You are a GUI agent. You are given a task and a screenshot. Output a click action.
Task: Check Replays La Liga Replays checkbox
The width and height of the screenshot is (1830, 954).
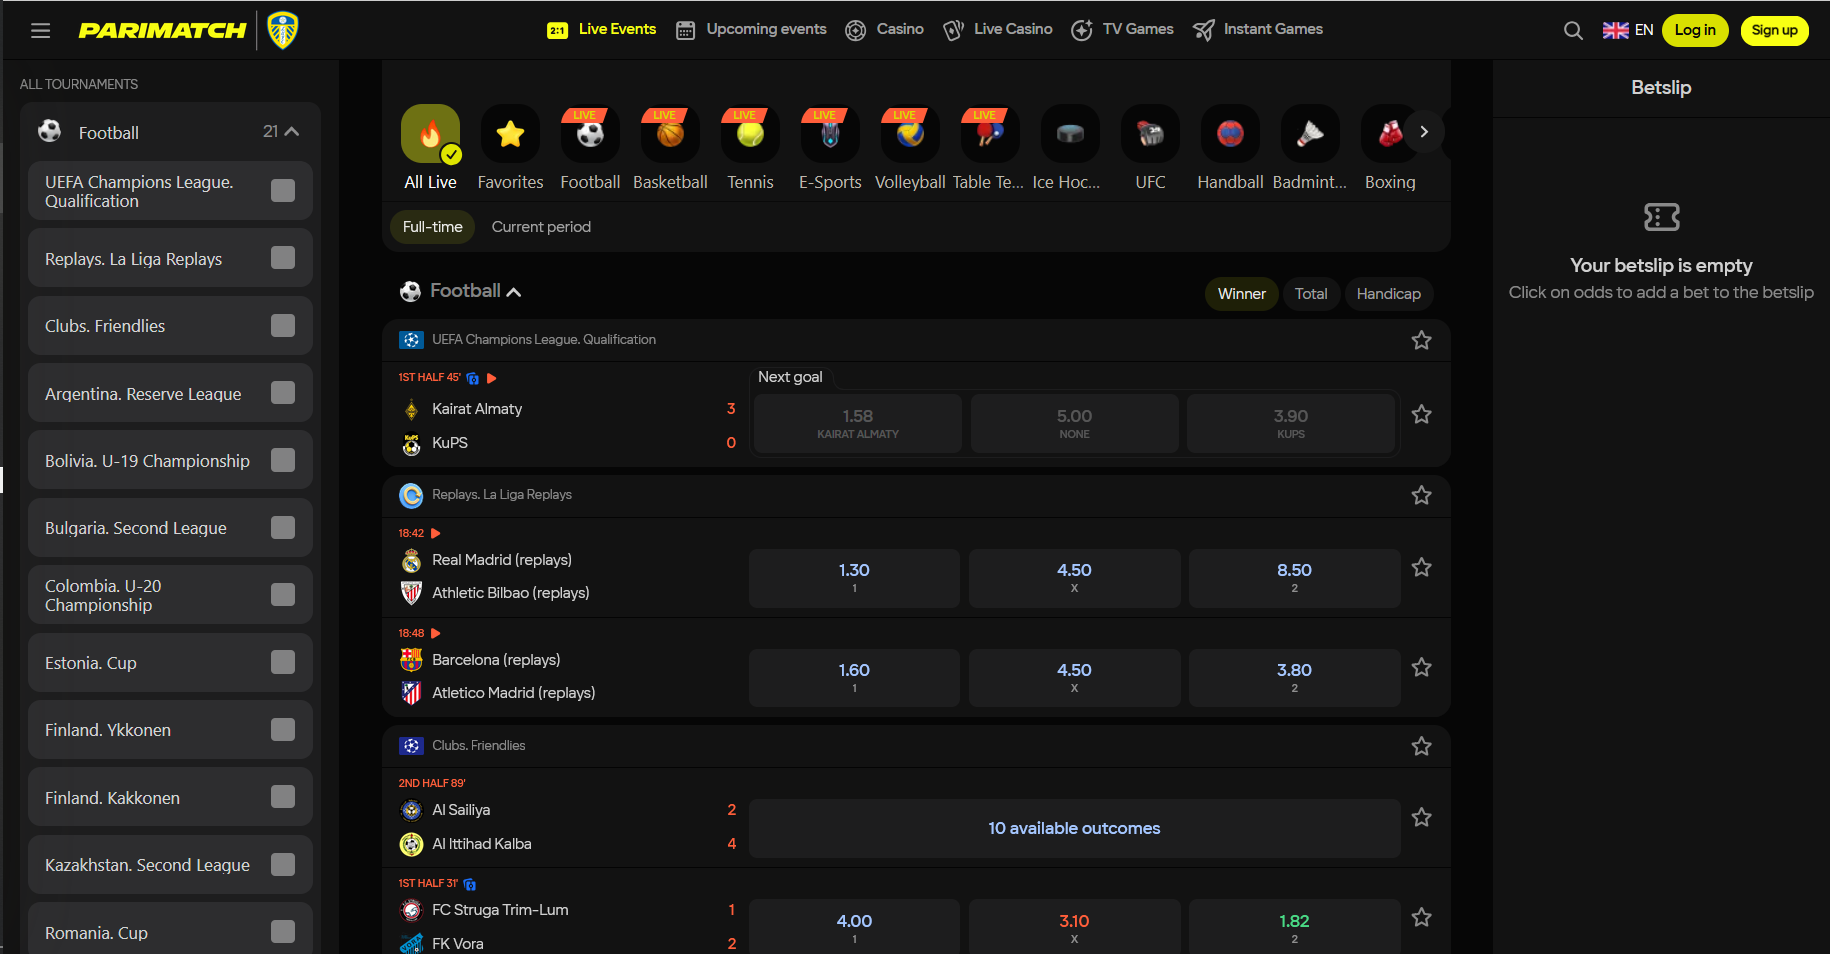coord(283,258)
